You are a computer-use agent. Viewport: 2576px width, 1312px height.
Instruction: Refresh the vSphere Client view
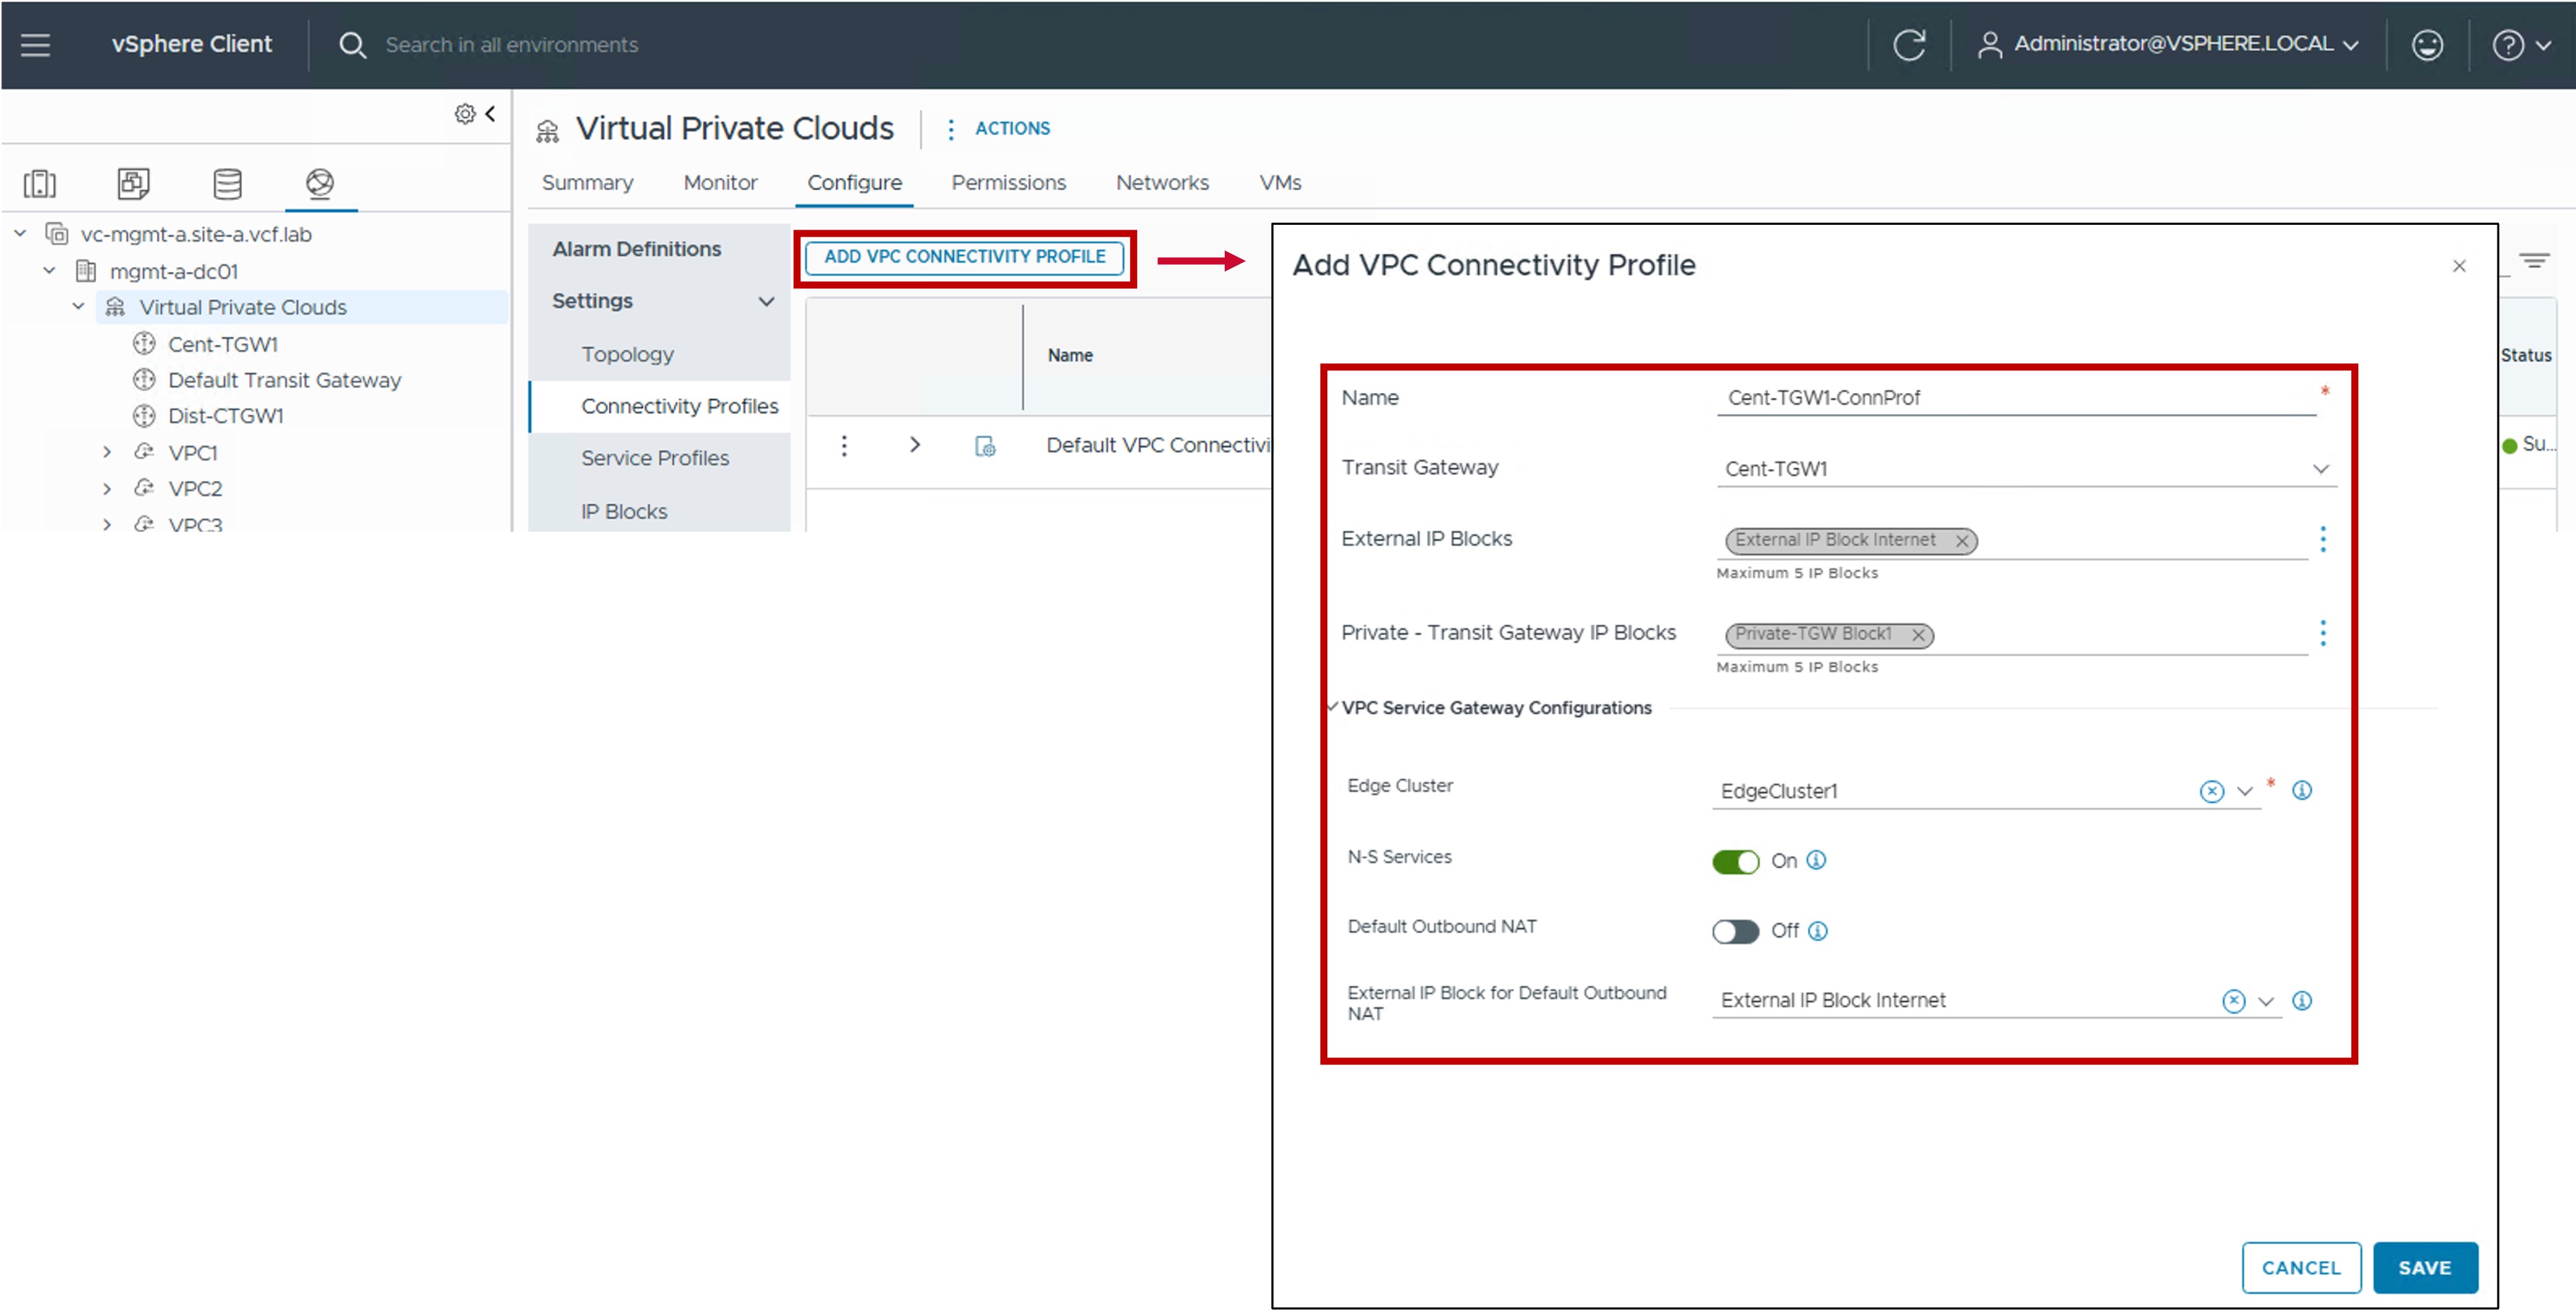click(x=1909, y=45)
